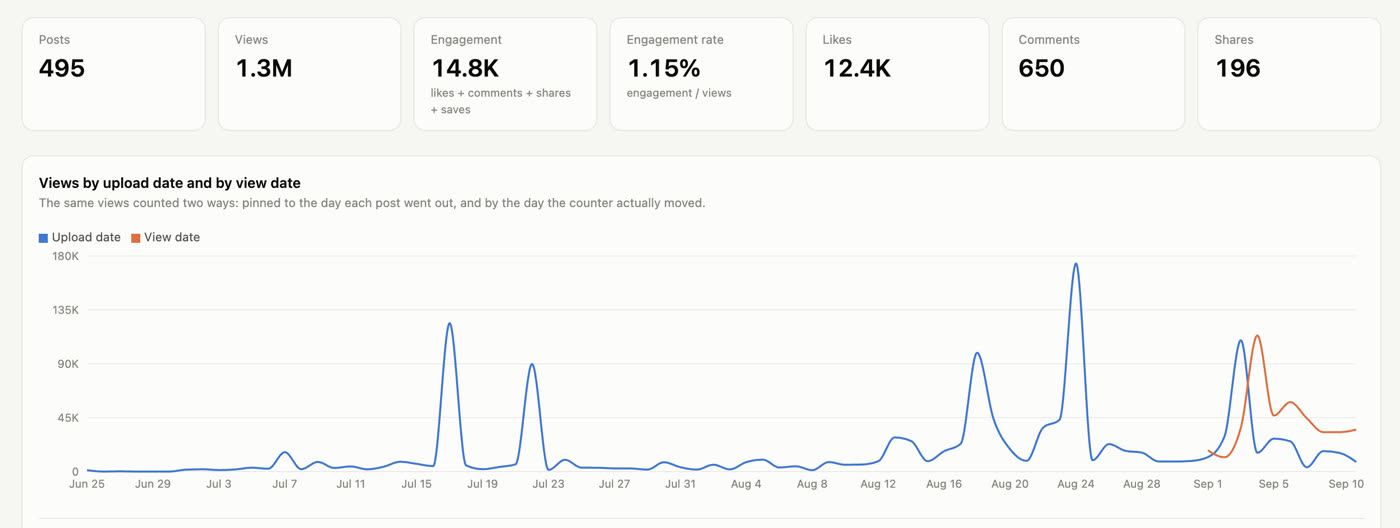The width and height of the screenshot is (1400, 528).
Task: Click the 196 shares value
Action: [1238, 69]
